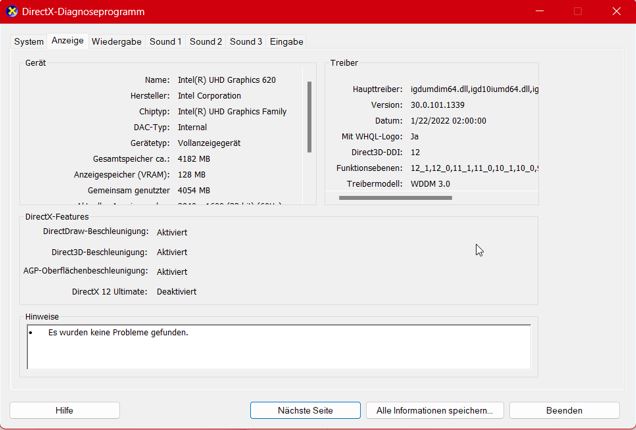Click Alle Informationen speichern button

(434, 410)
